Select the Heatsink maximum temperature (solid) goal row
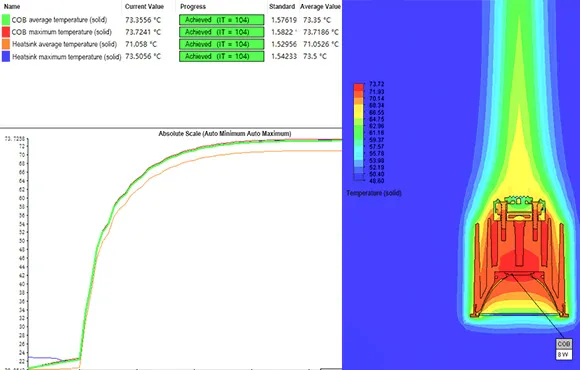 [x=171, y=57]
